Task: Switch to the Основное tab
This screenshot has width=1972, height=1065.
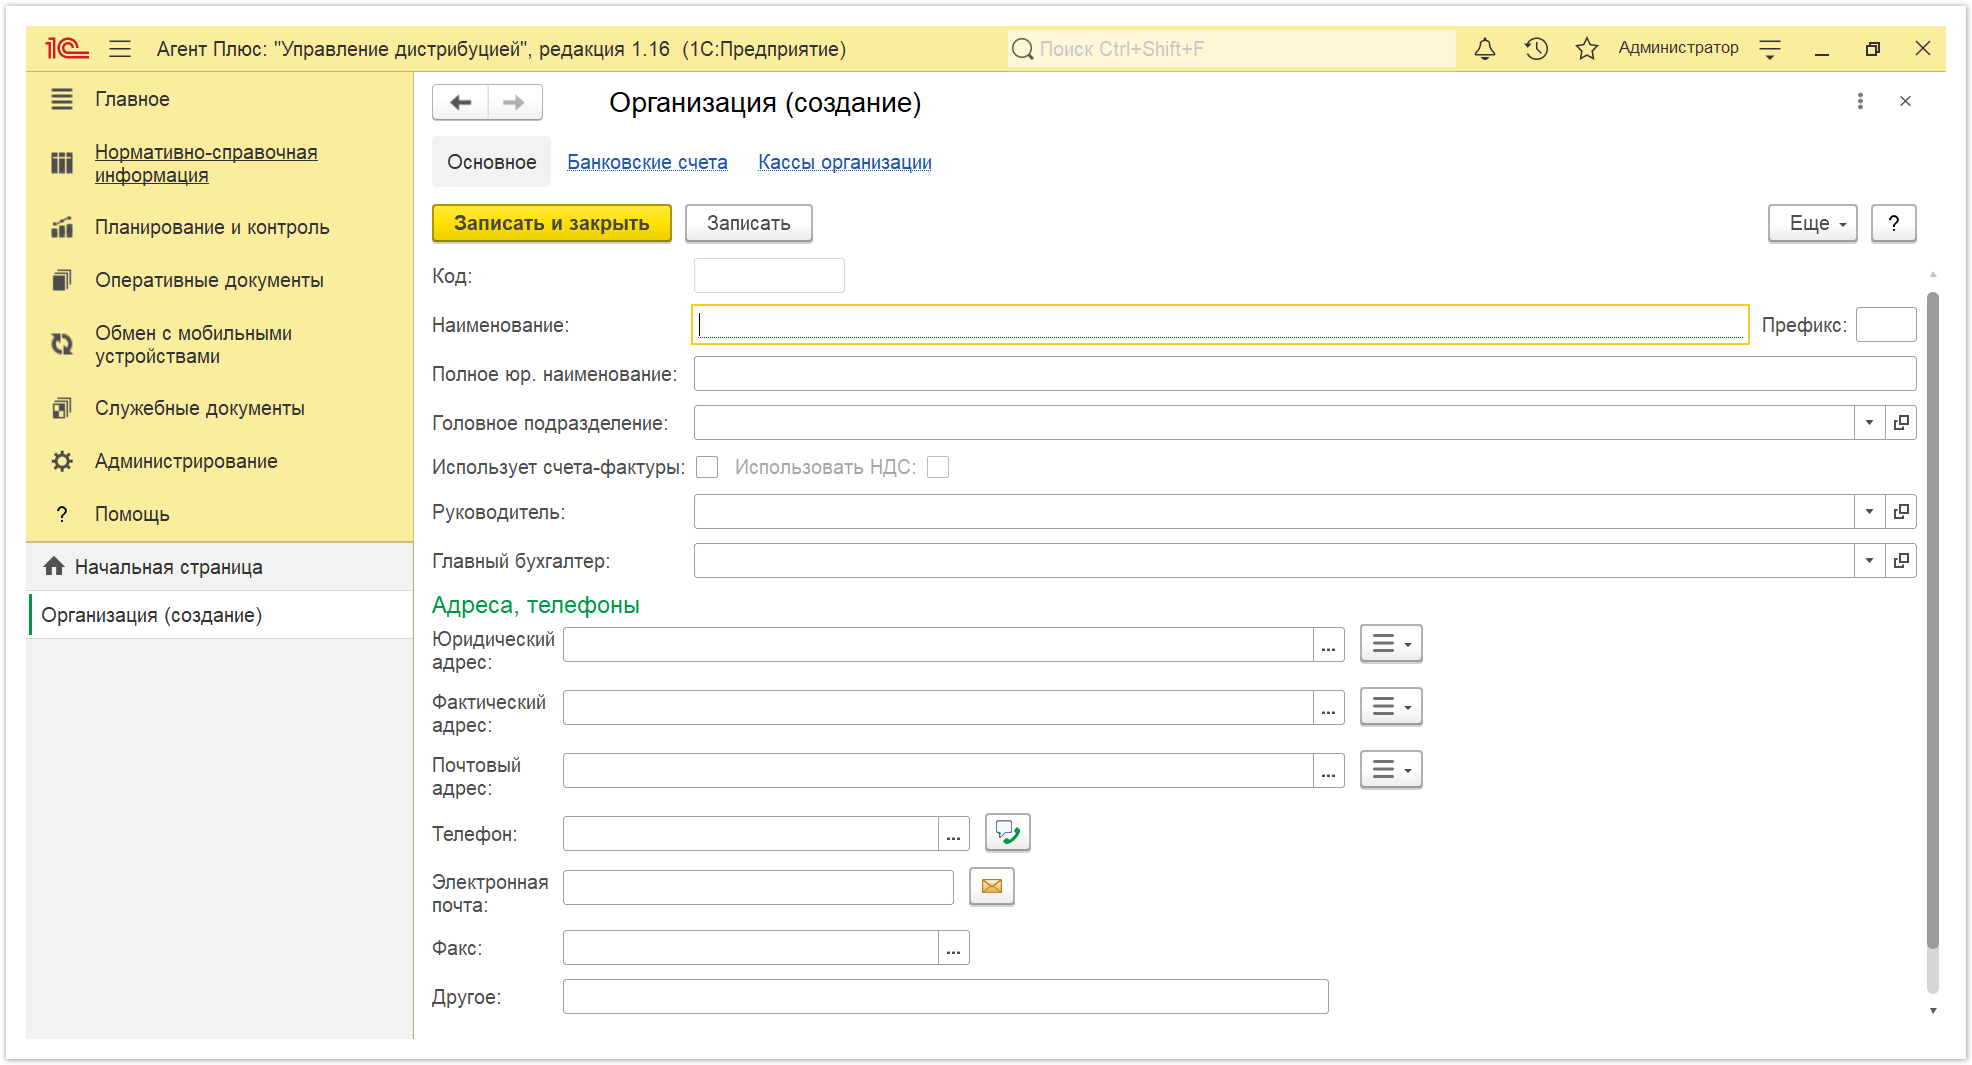Action: coord(491,162)
